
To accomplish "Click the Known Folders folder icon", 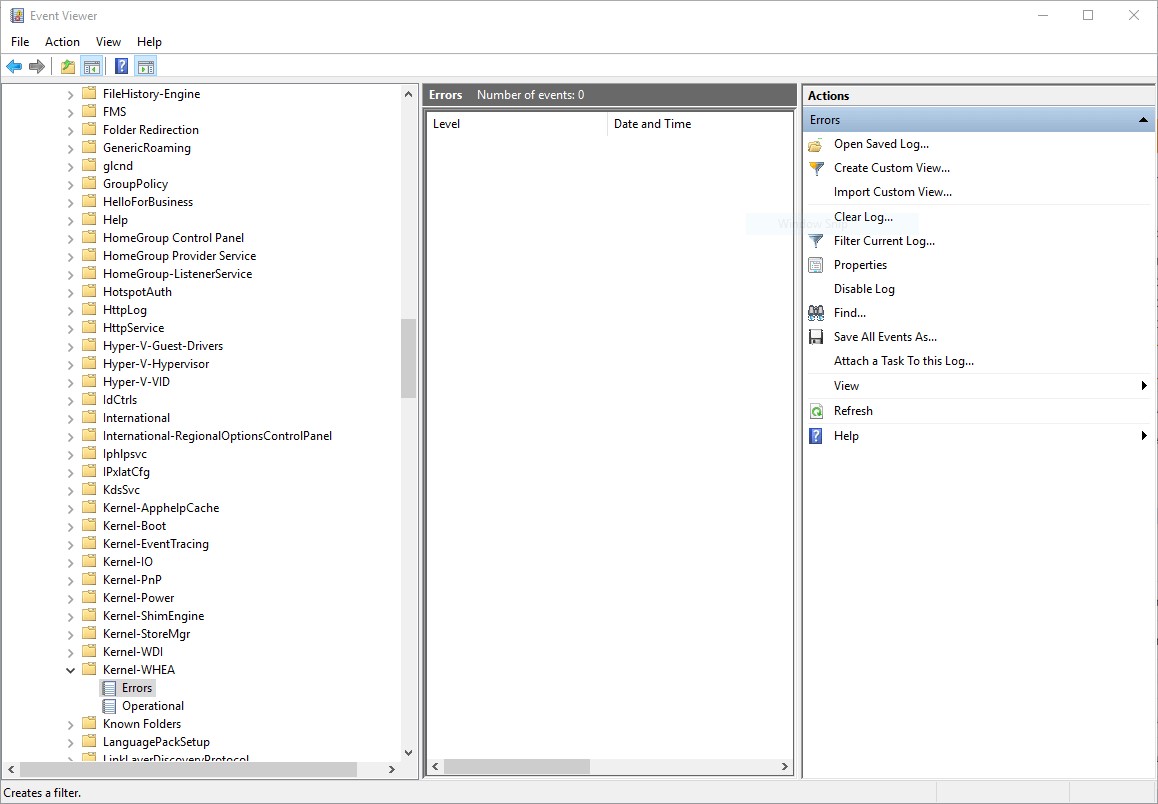I will (89, 724).
